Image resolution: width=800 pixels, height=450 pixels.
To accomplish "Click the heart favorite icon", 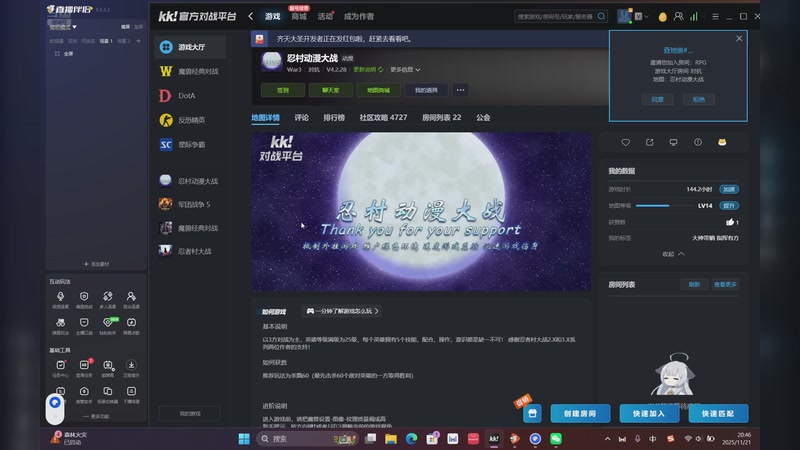I will tap(626, 142).
